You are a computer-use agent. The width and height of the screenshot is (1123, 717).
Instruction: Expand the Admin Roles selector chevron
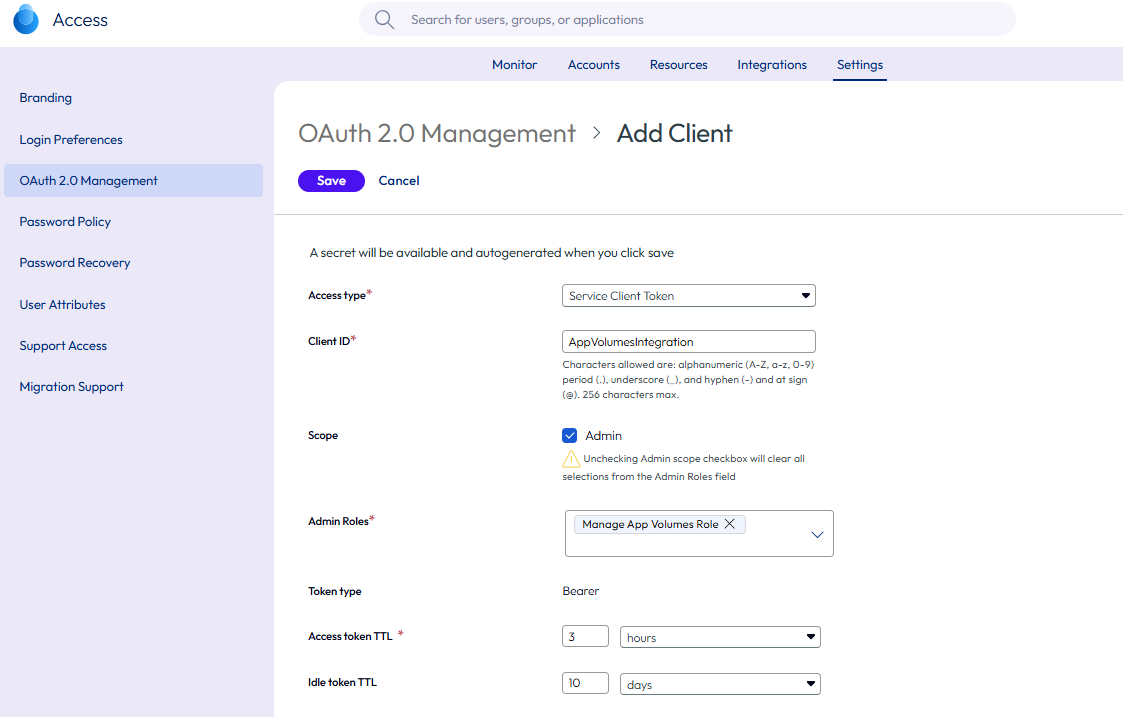tap(817, 534)
